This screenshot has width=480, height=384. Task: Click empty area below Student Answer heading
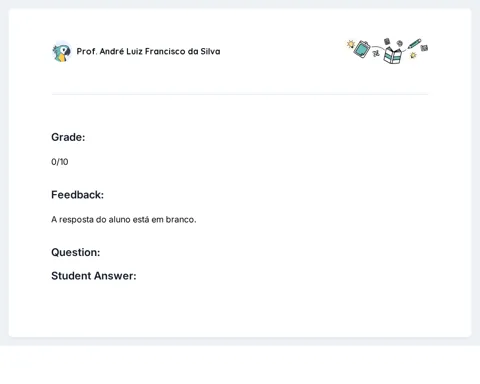(x=240, y=307)
